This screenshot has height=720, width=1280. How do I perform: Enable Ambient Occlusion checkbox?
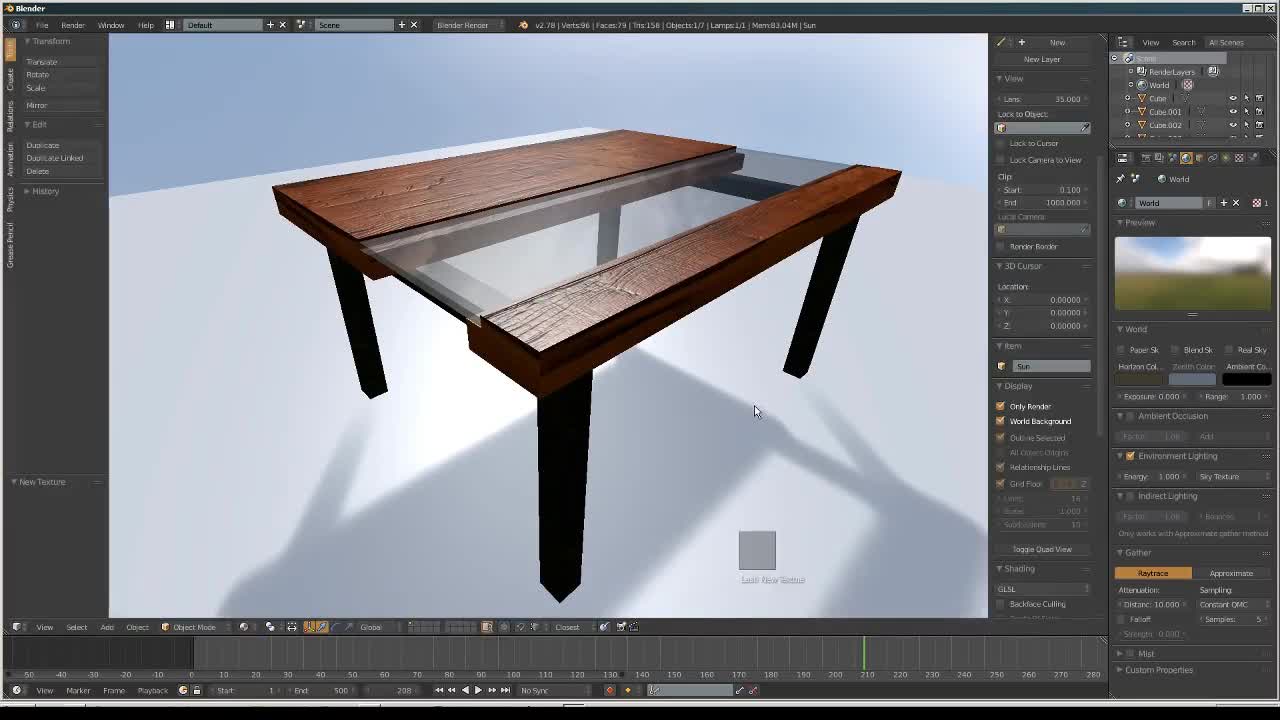pyautogui.click(x=1131, y=416)
